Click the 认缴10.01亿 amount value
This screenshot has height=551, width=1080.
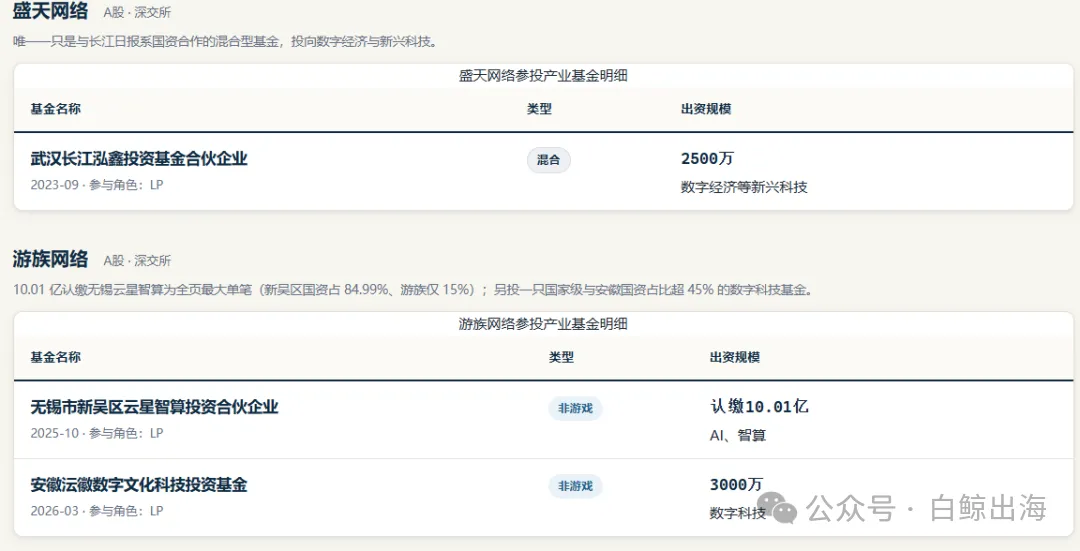pos(759,406)
